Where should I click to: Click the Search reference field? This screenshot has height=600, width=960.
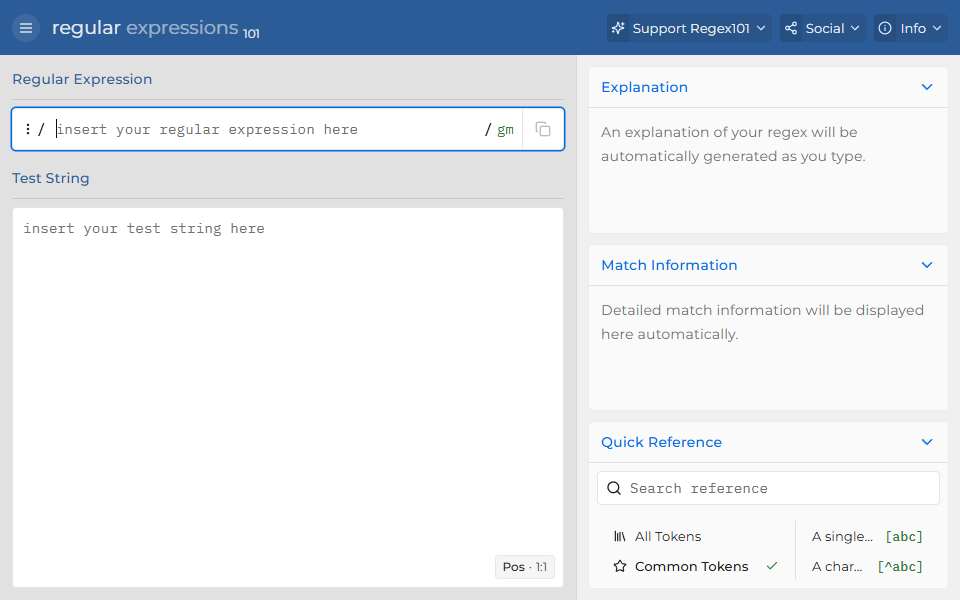pyautogui.click(x=768, y=488)
